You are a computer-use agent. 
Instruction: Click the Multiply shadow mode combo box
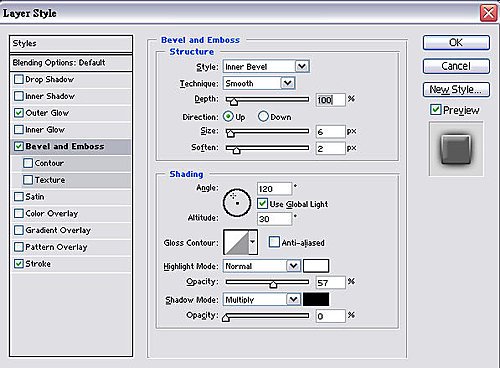pos(262,299)
